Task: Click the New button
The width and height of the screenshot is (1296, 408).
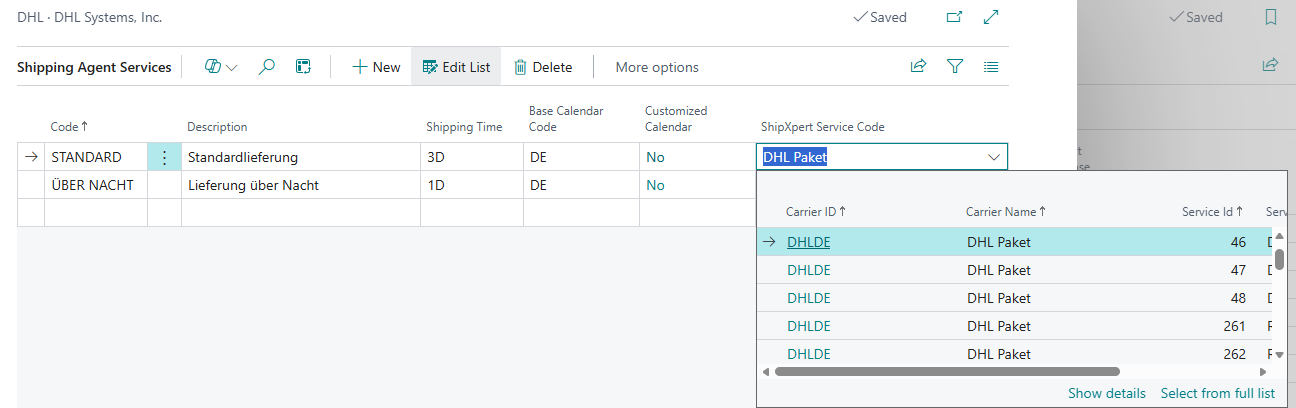Action: [376, 67]
